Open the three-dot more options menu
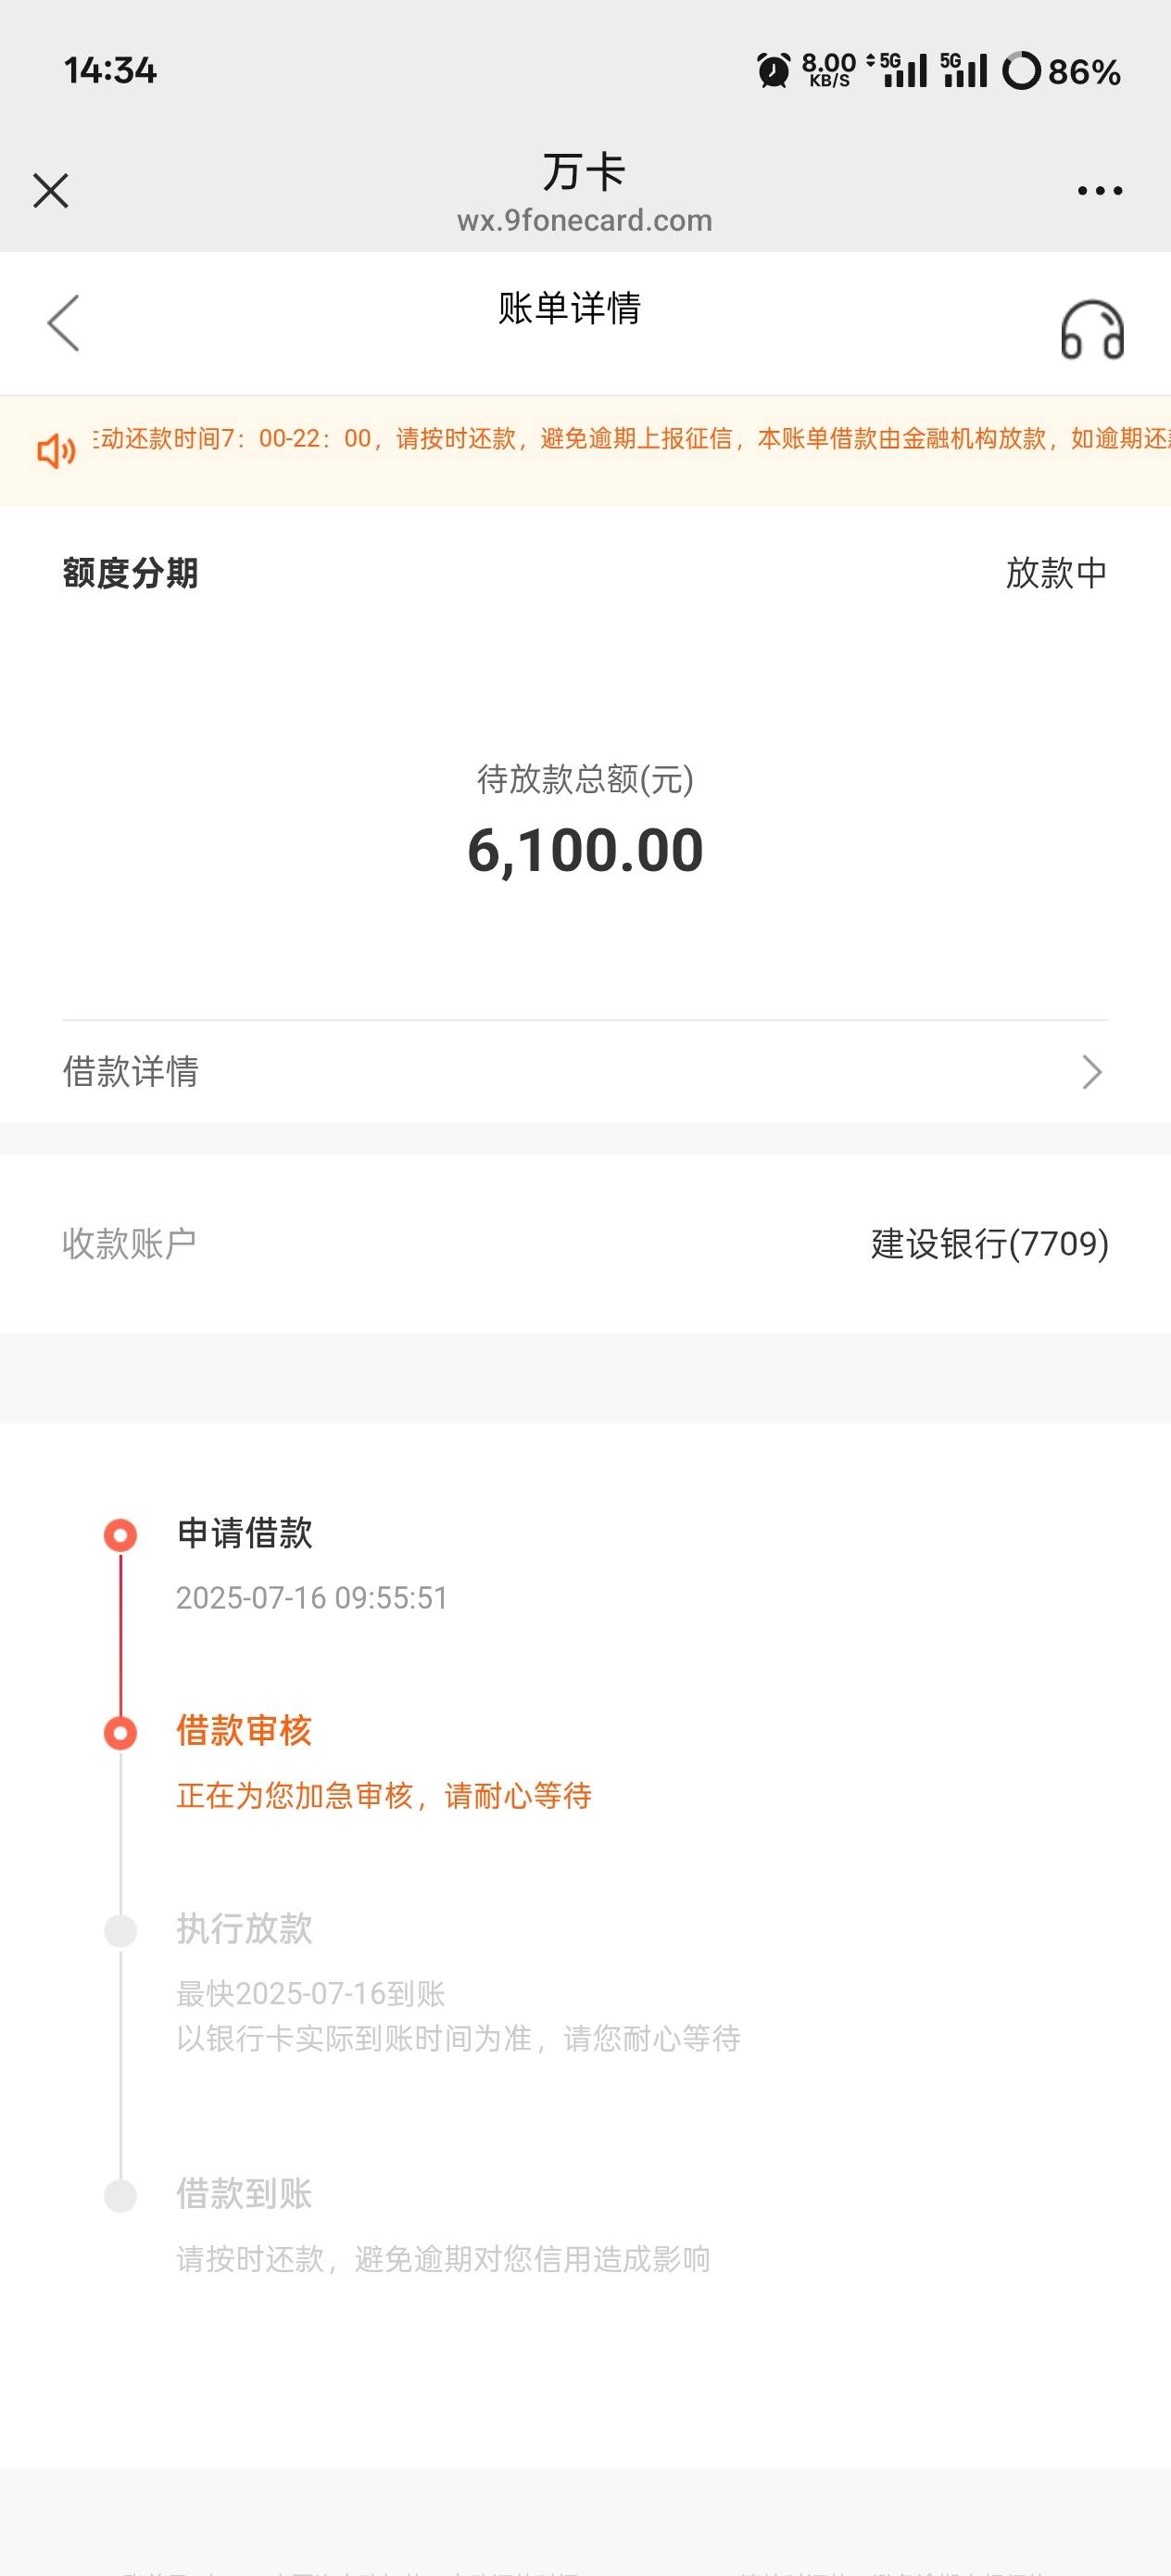The width and height of the screenshot is (1171, 2576). tap(1099, 190)
